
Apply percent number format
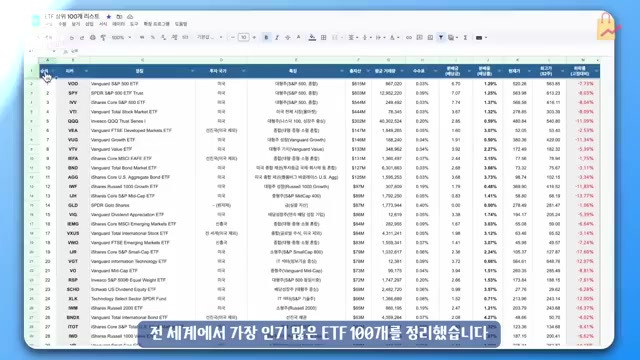tap(152, 38)
